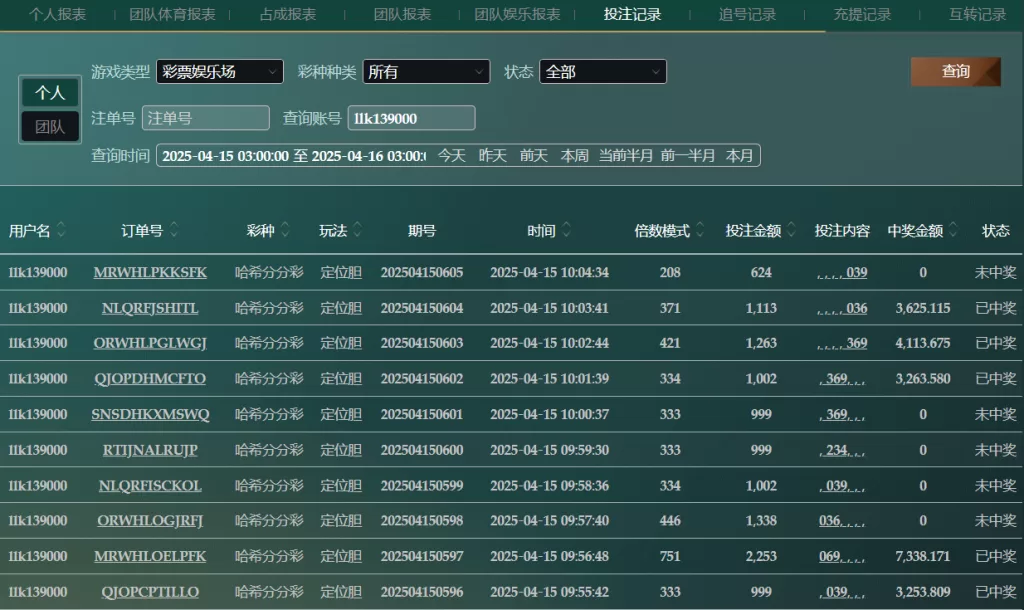Open order link MRWHLPKKSFK
This screenshot has height=610, width=1024.
150,273
